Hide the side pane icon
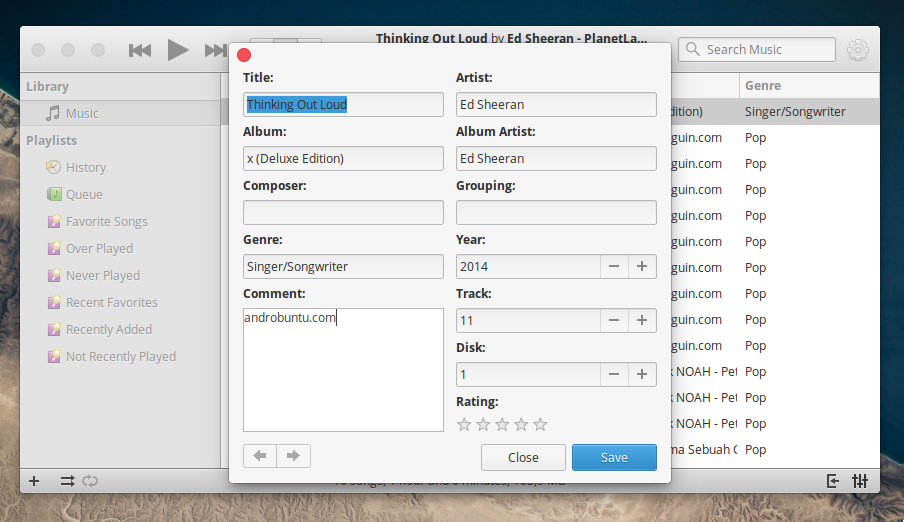 point(833,480)
